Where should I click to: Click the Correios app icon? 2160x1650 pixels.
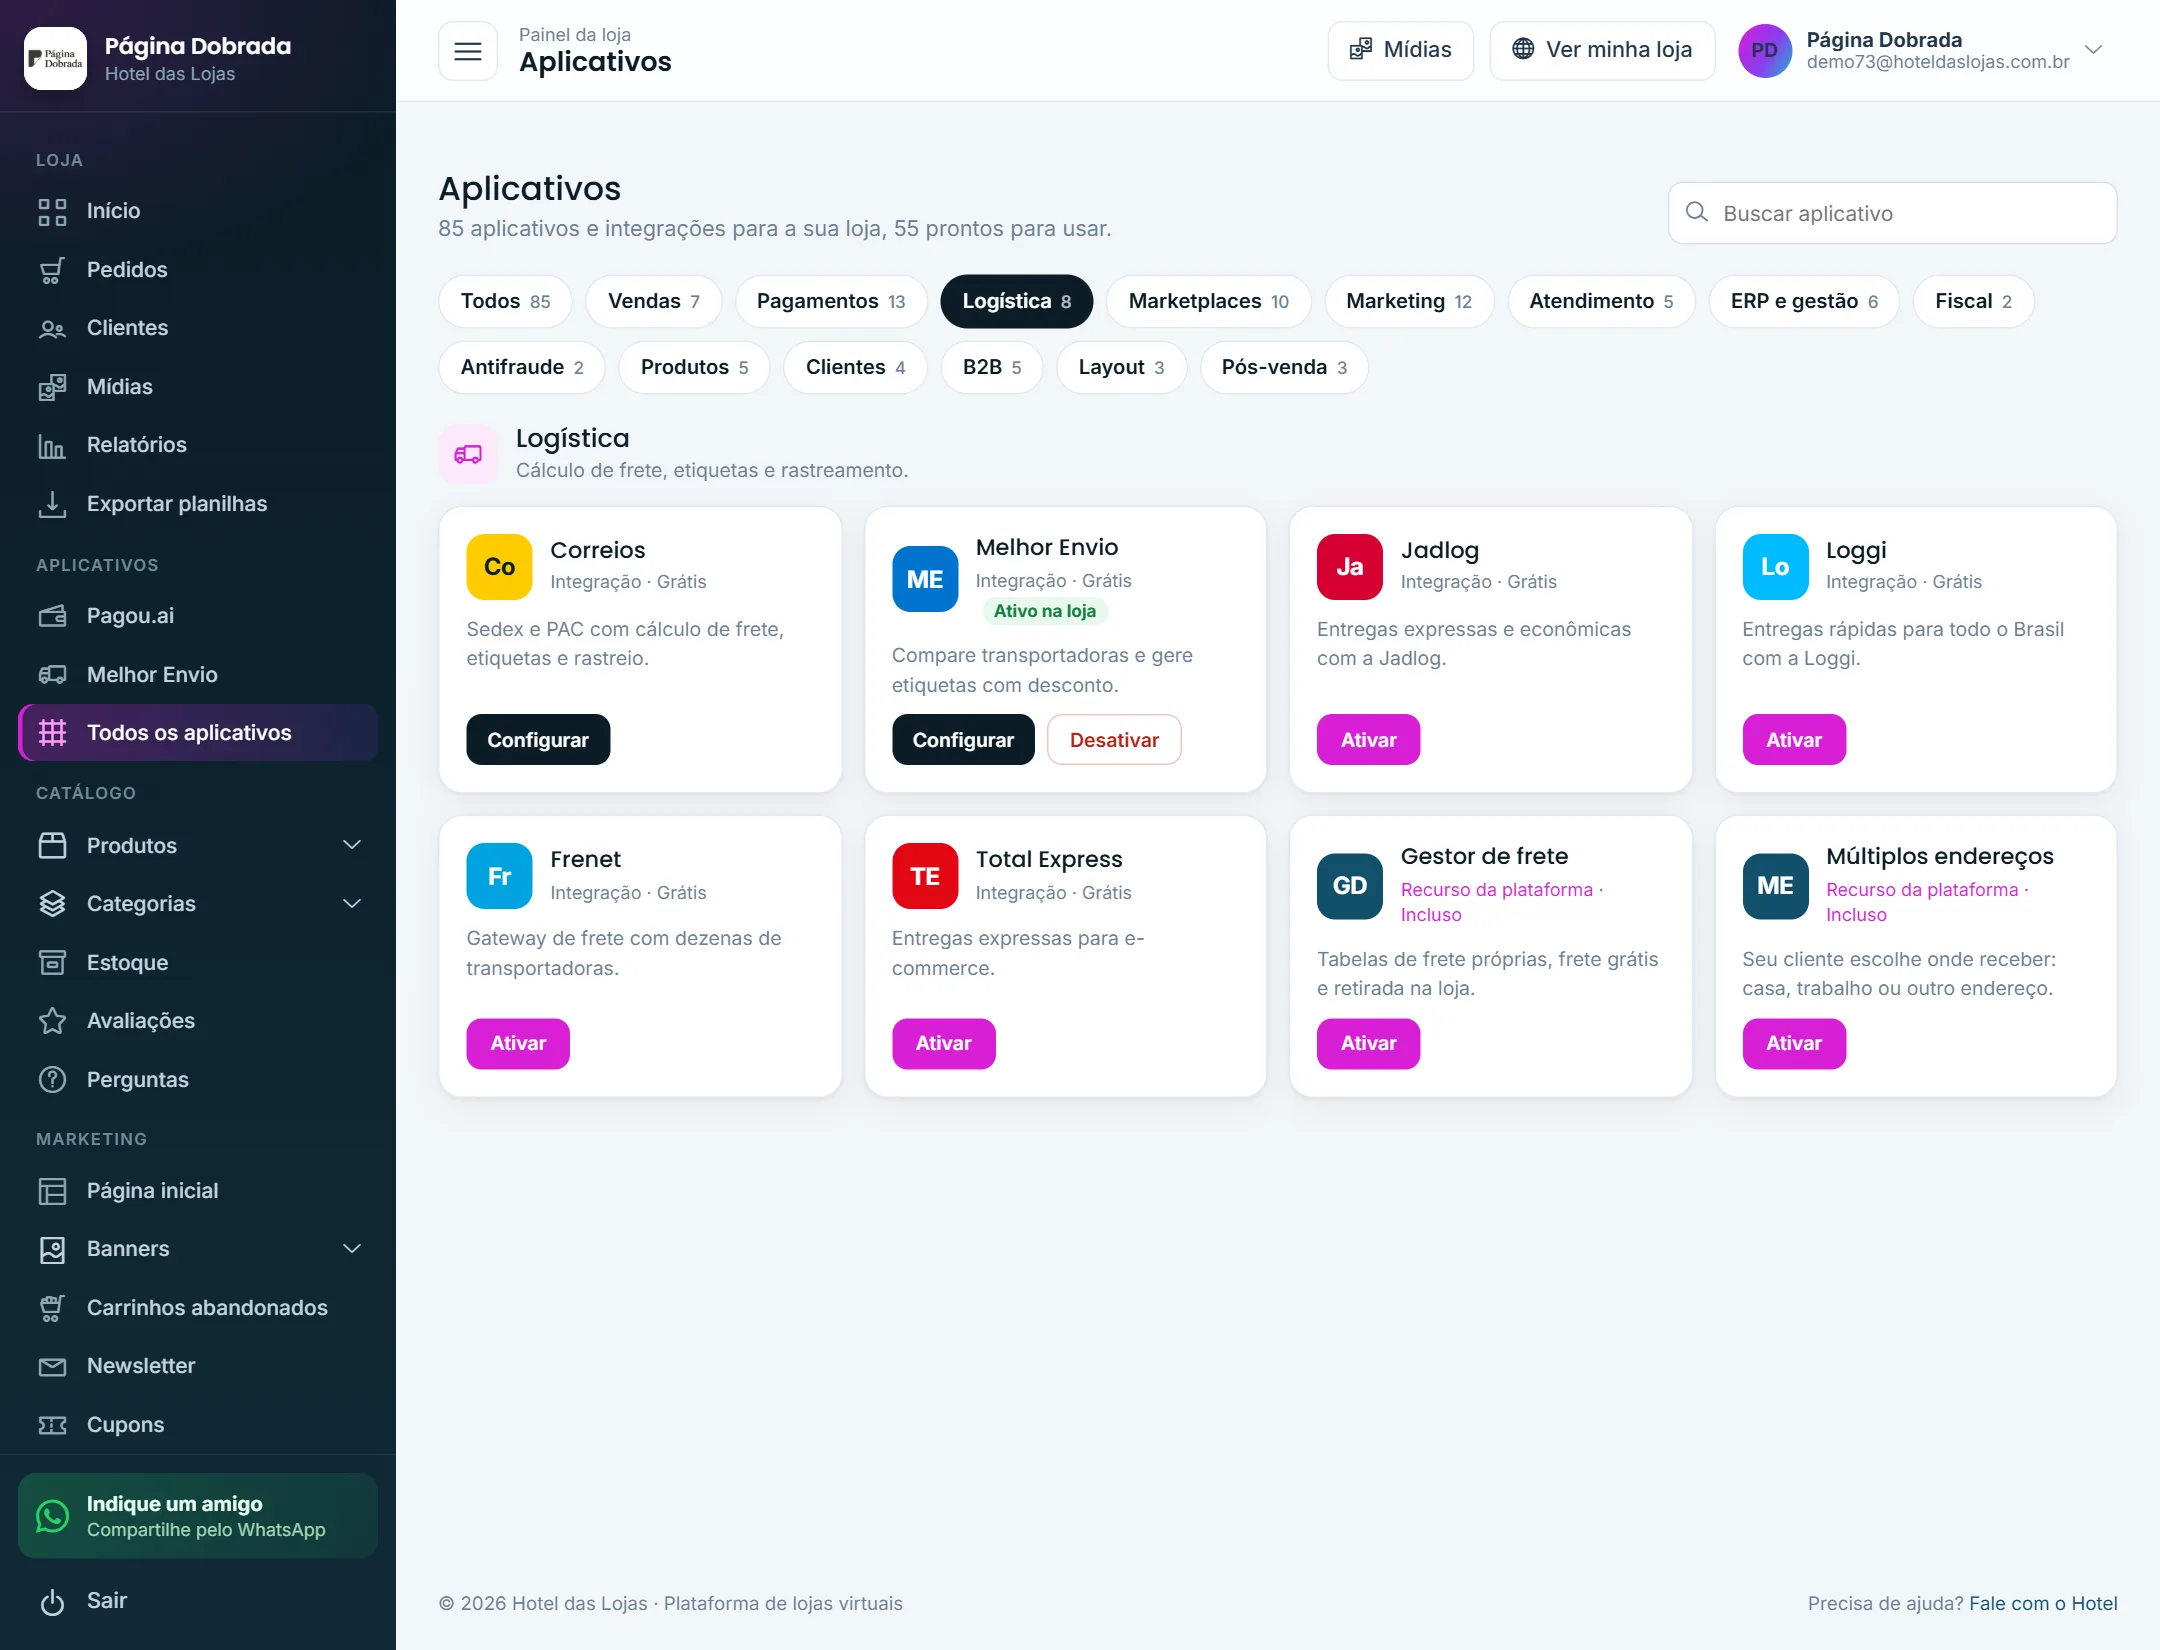pyautogui.click(x=499, y=567)
